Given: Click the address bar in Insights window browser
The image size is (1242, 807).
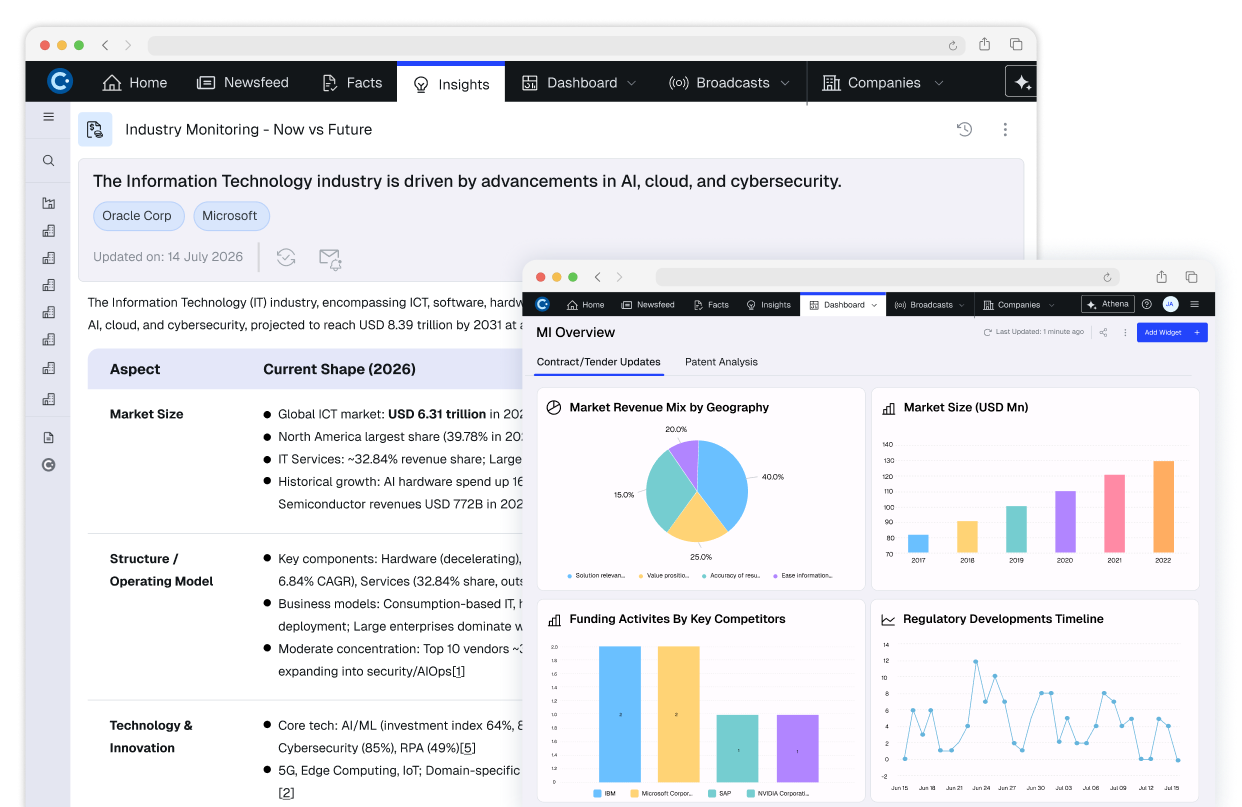Looking at the screenshot, I should (556, 45).
